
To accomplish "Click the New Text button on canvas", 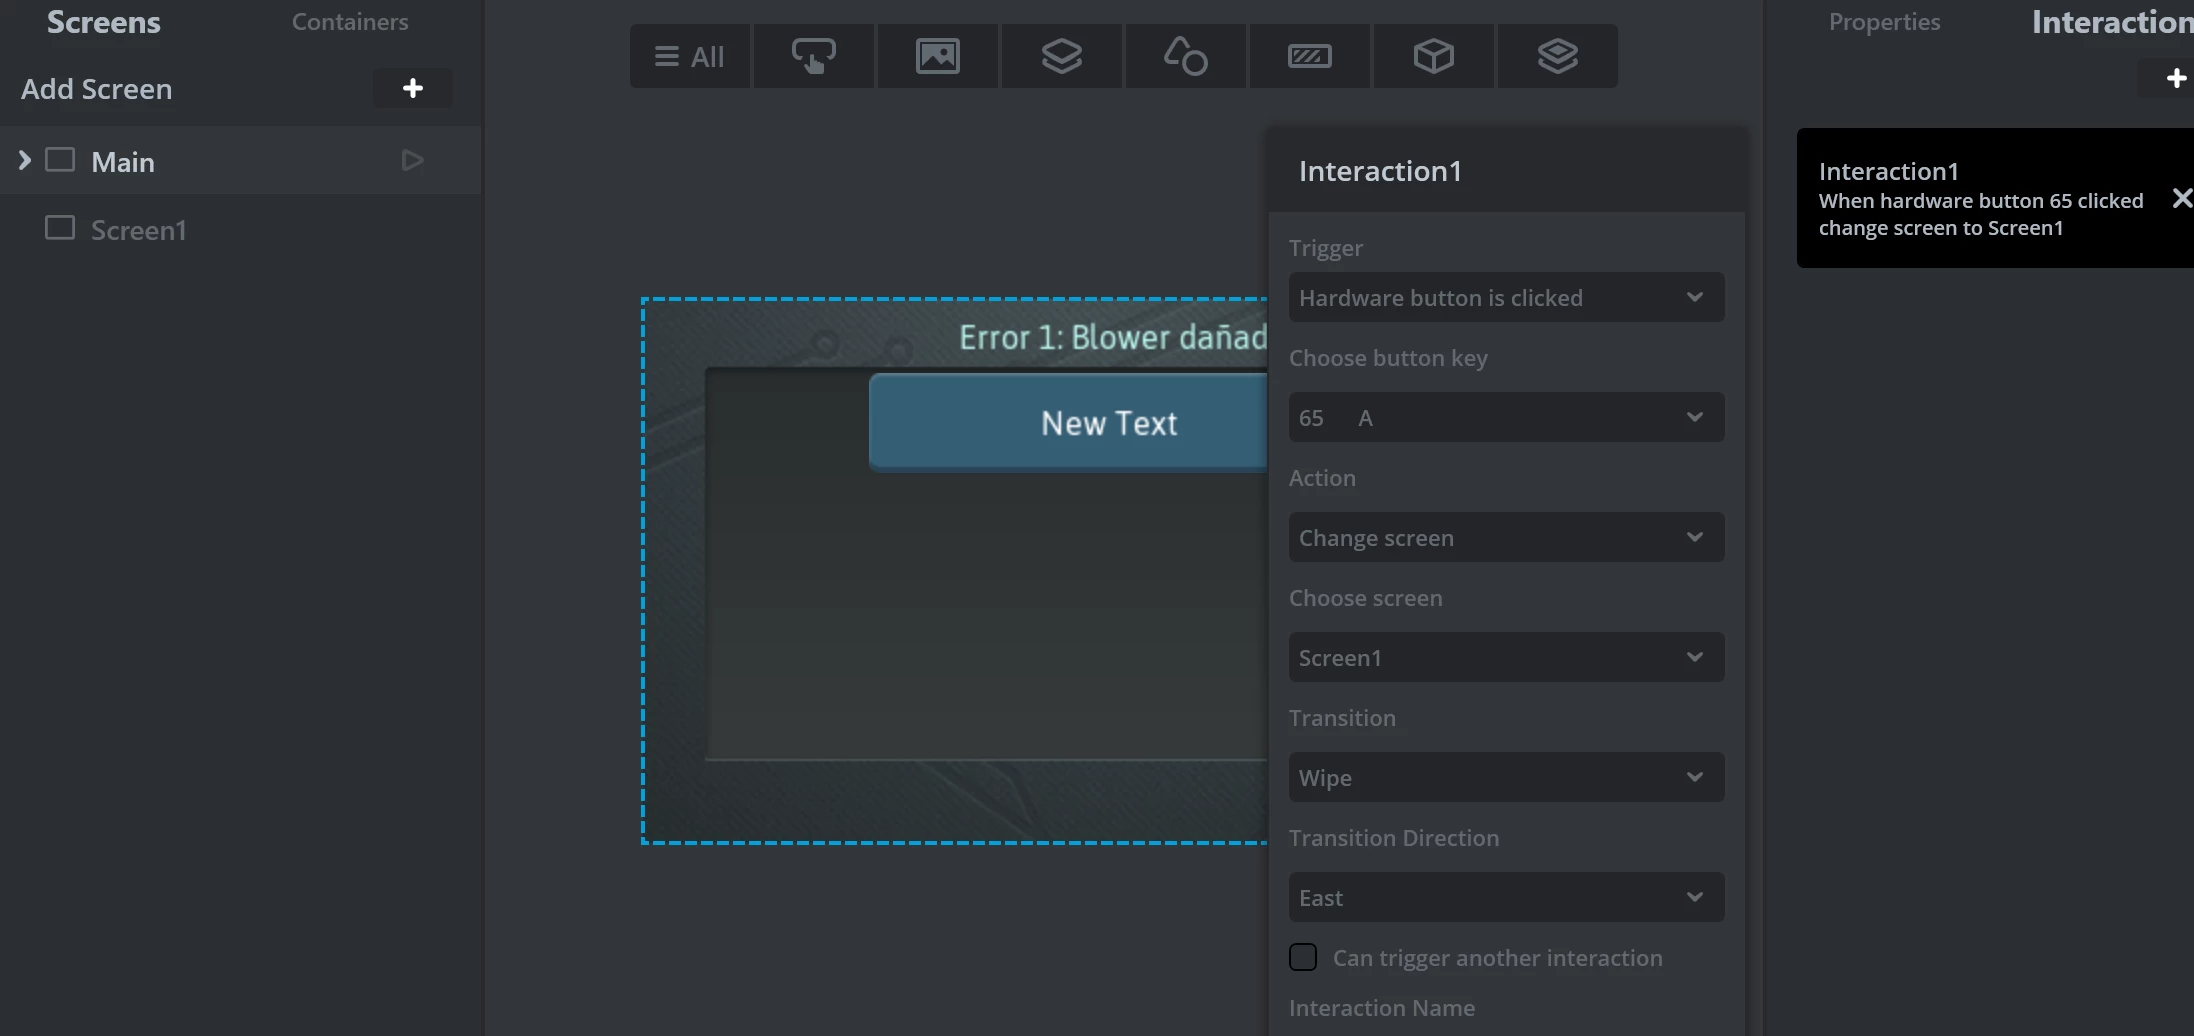I will pyautogui.click(x=1068, y=422).
